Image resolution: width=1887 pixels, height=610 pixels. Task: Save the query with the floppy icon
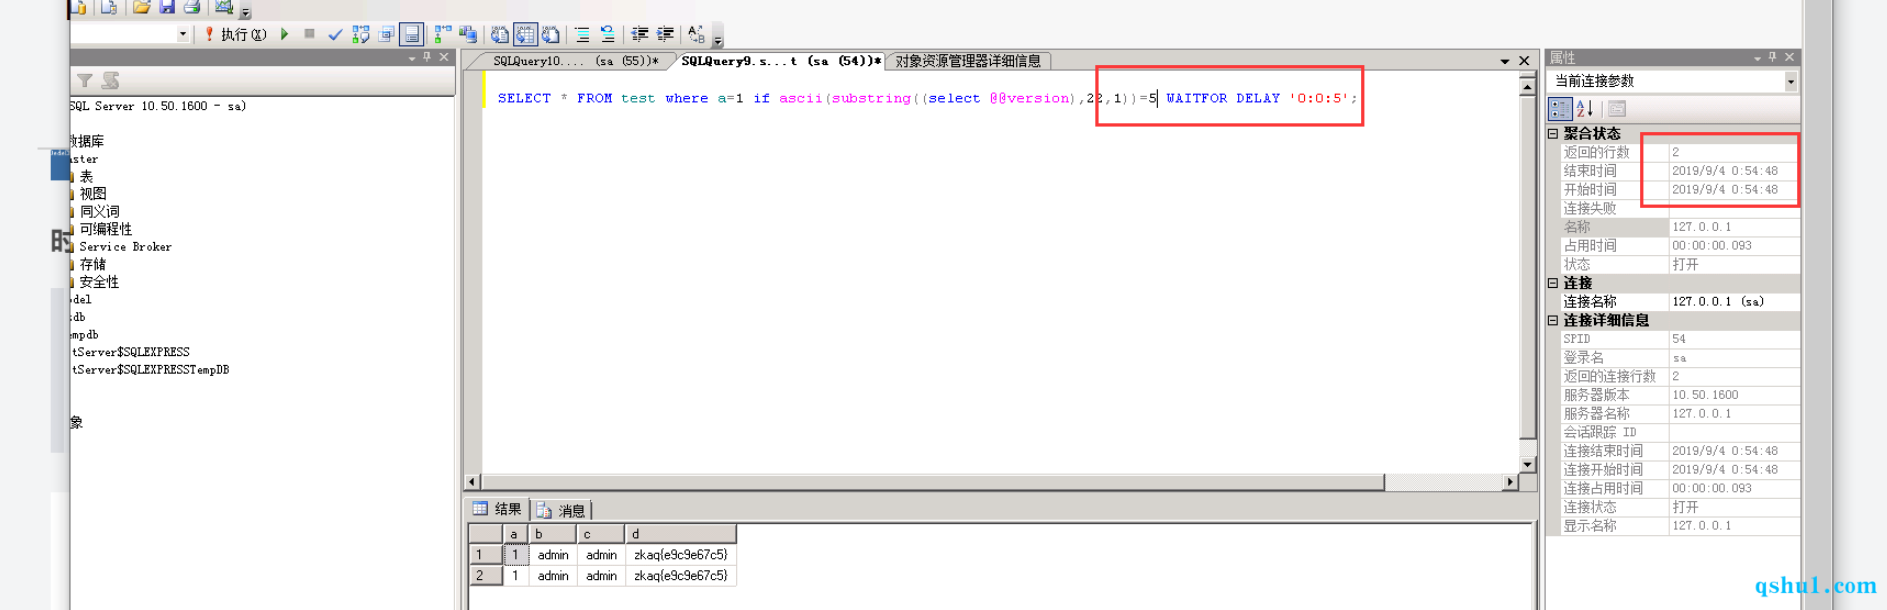coord(167,7)
